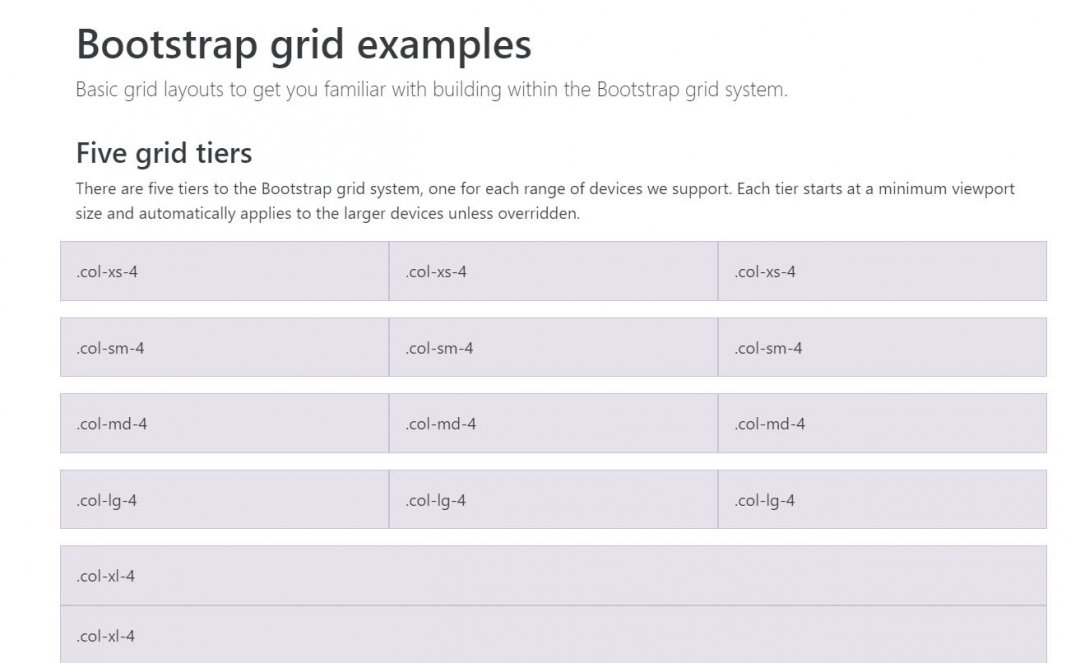The image size is (1080, 663).
Task: Click the upper full-width .col-xl-4 row
Action: coord(553,576)
